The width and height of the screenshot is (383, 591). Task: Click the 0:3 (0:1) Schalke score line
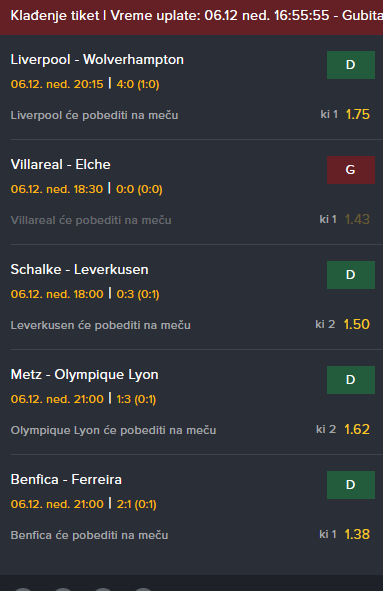[x=138, y=294]
